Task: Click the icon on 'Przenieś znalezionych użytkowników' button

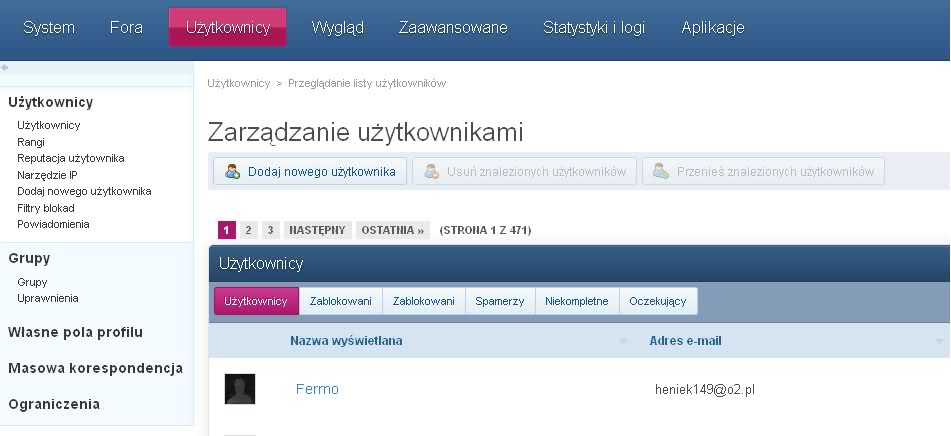Action: 660,172
